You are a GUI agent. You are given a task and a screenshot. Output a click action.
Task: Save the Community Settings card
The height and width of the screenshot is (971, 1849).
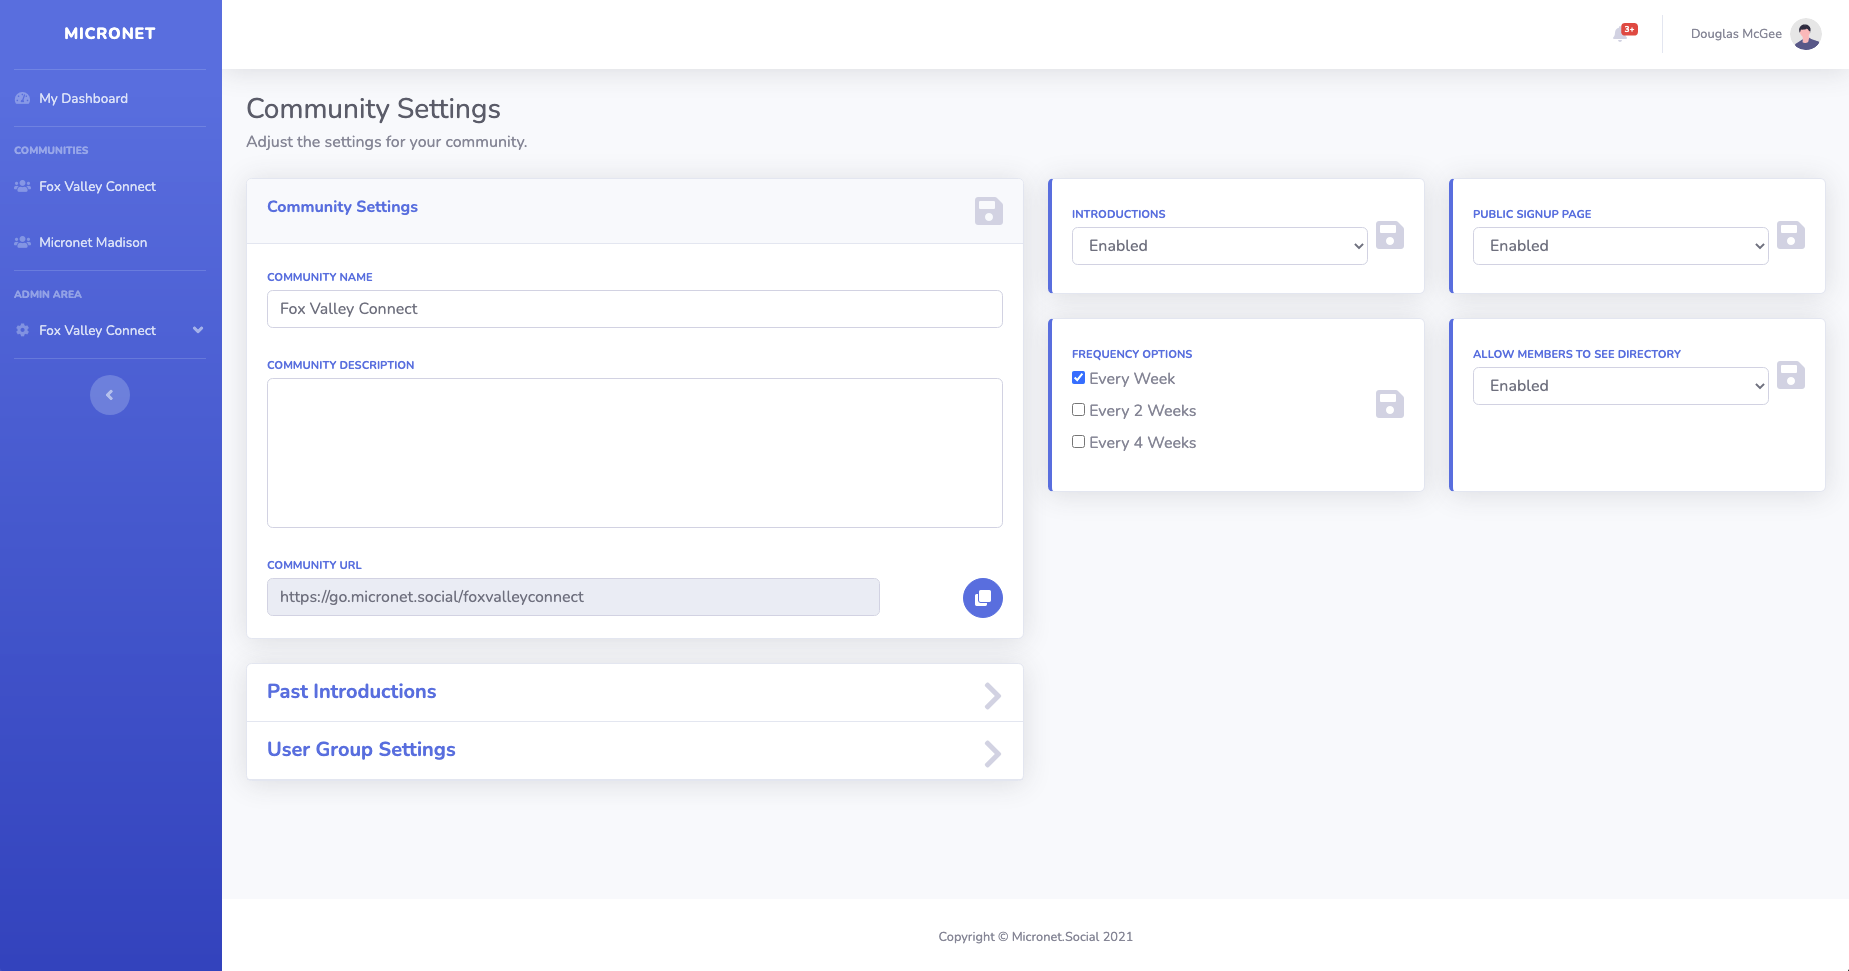988,211
